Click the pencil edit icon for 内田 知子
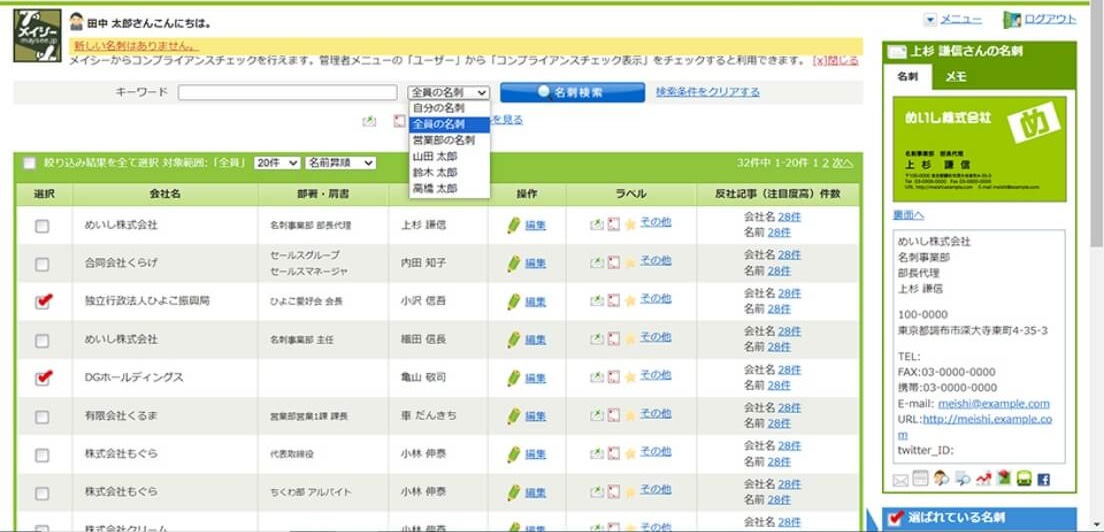Image resolution: width=1104 pixels, height=532 pixels. click(514, 263)
